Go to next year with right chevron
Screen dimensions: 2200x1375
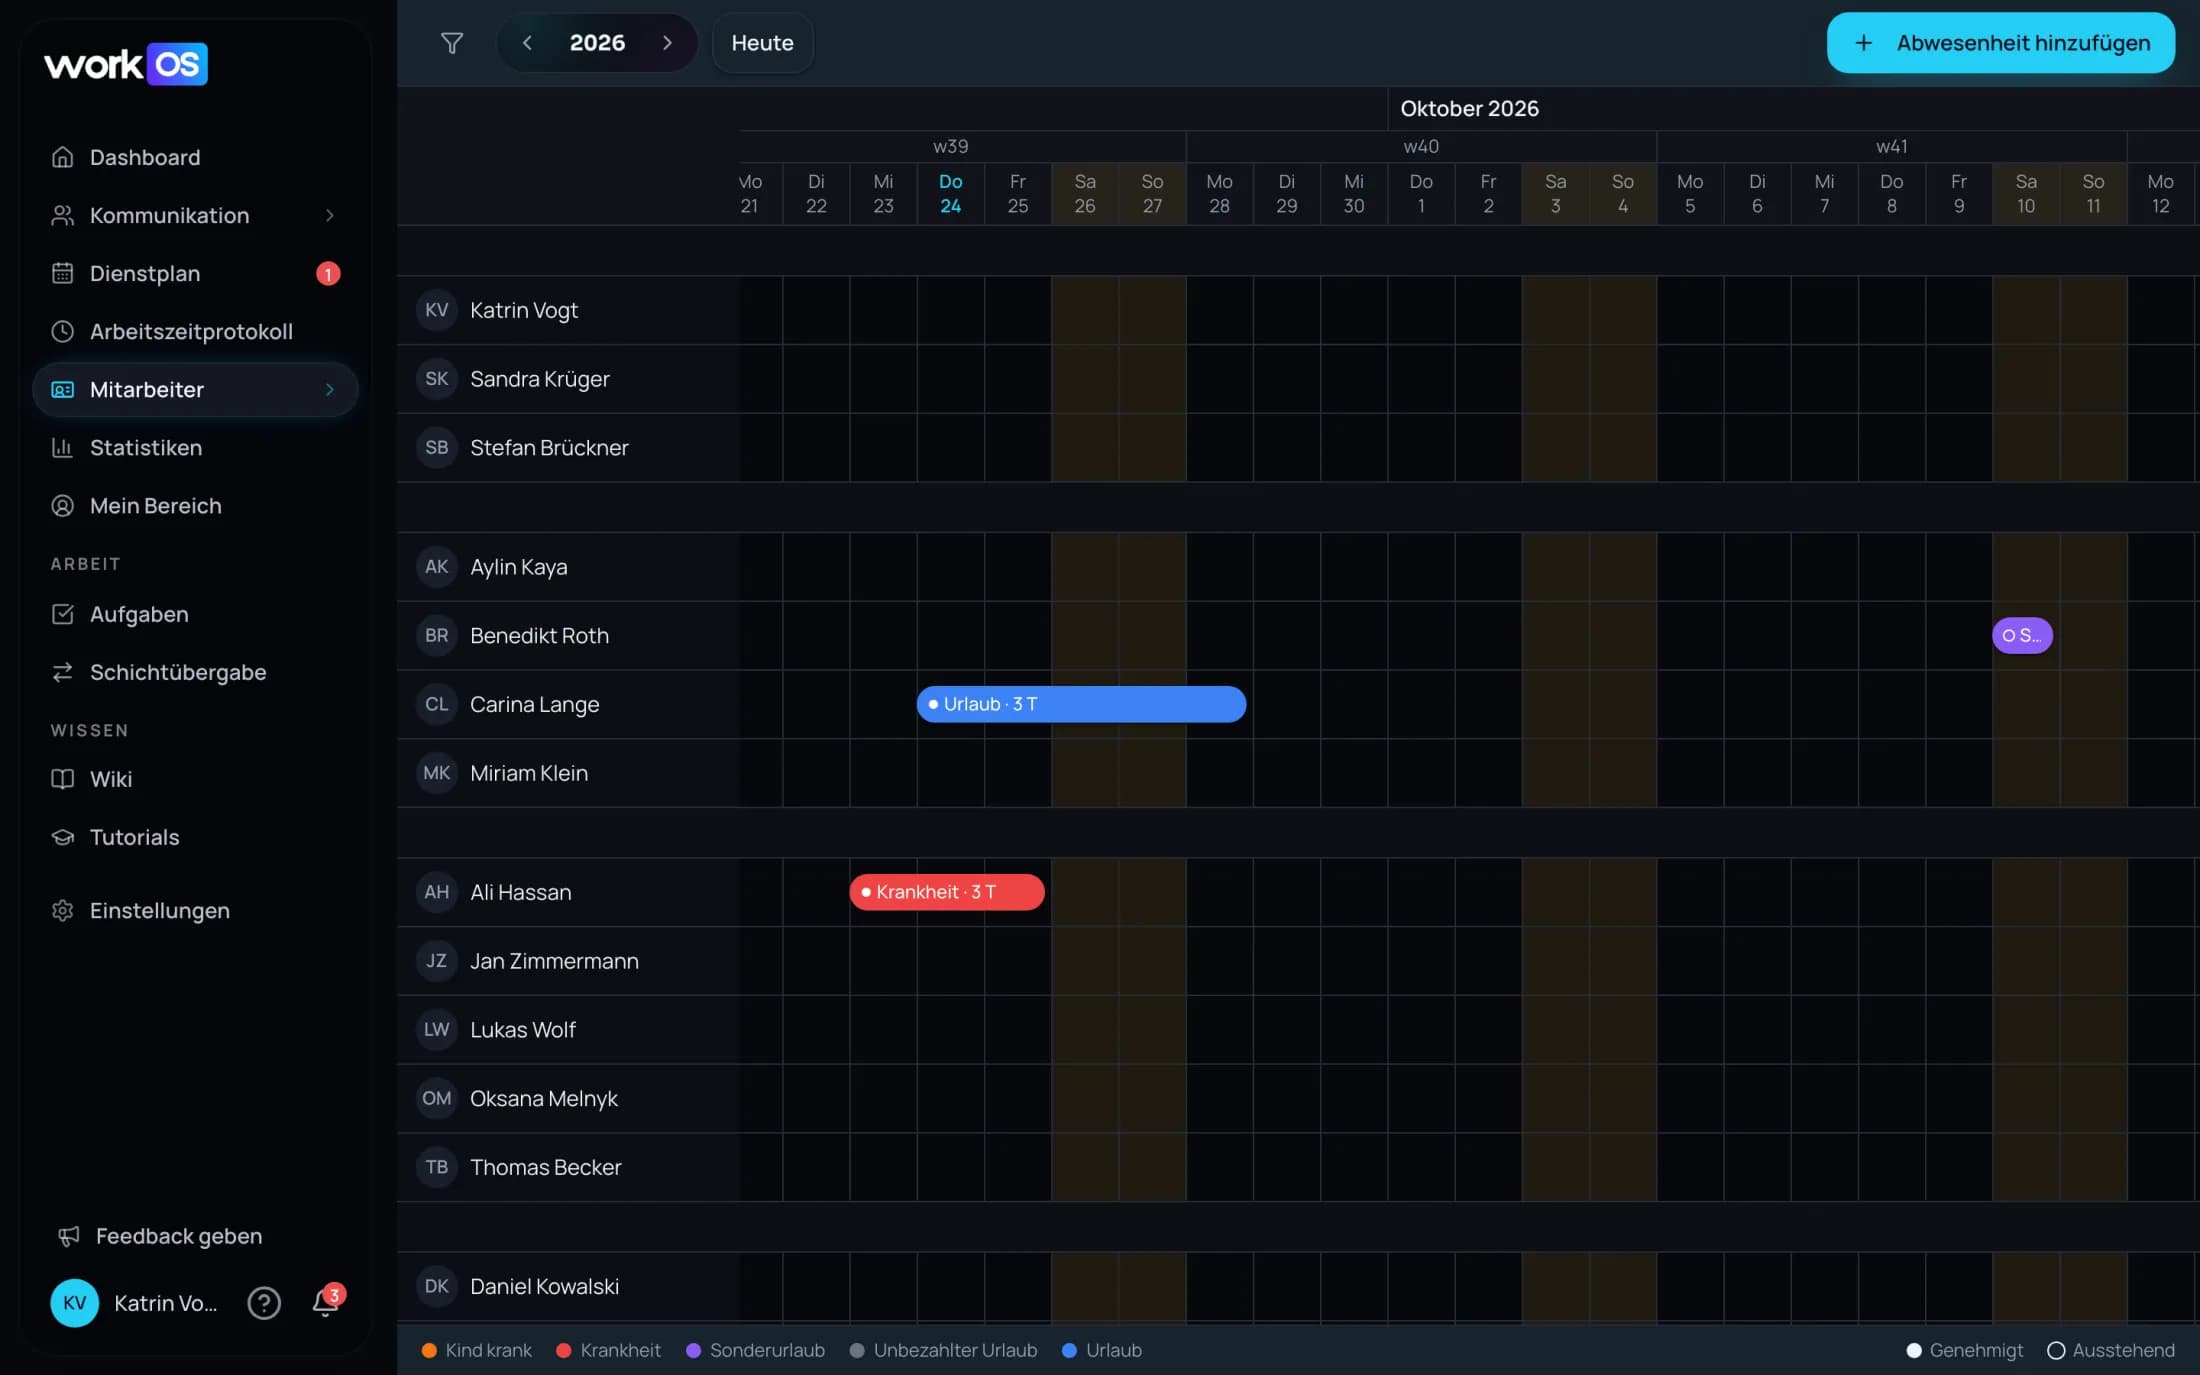(667, 43)
